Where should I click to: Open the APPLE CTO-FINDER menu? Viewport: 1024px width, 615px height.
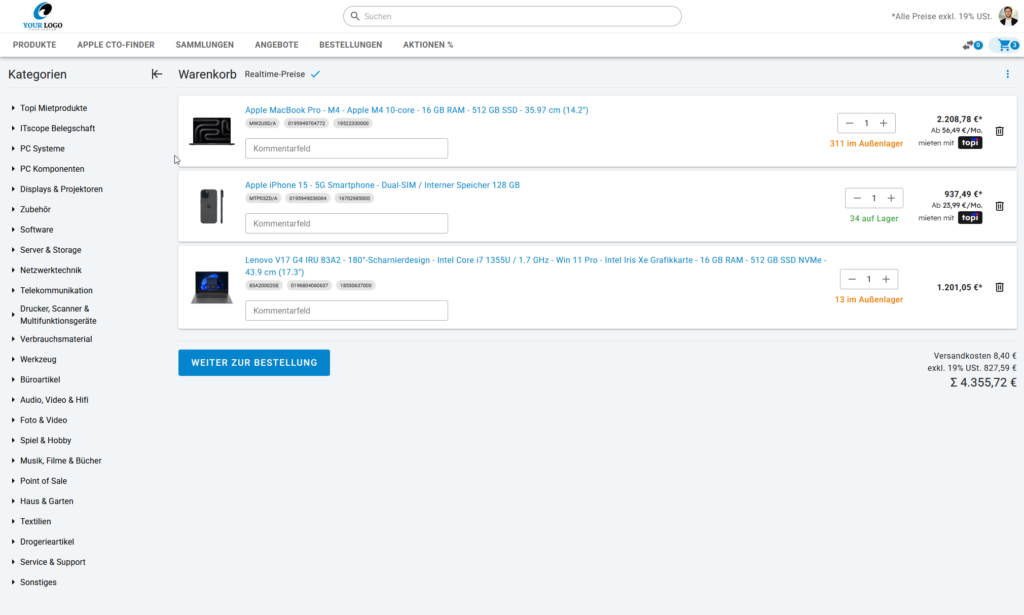[116, 45]
